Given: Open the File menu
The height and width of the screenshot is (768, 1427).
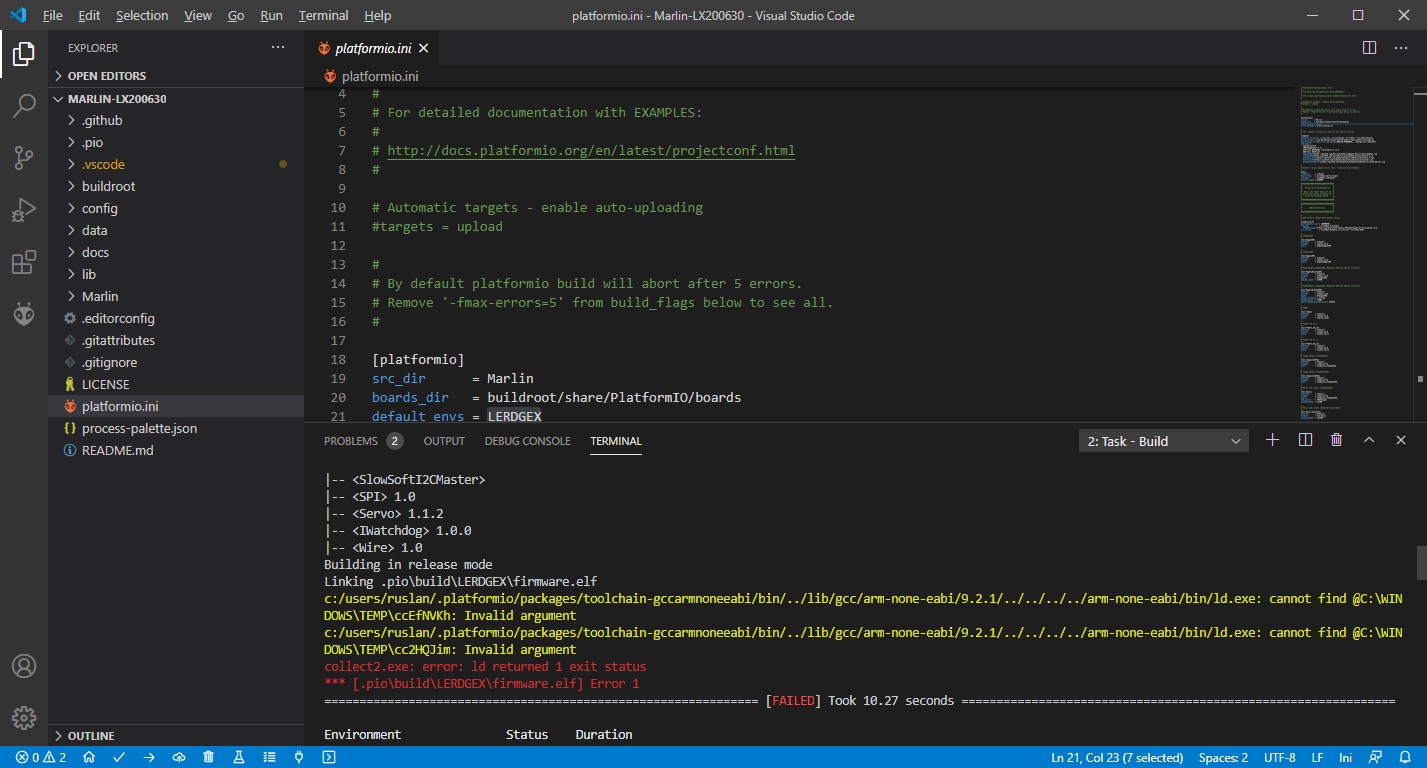Looking at the screenshot, I should click(52, 15).
